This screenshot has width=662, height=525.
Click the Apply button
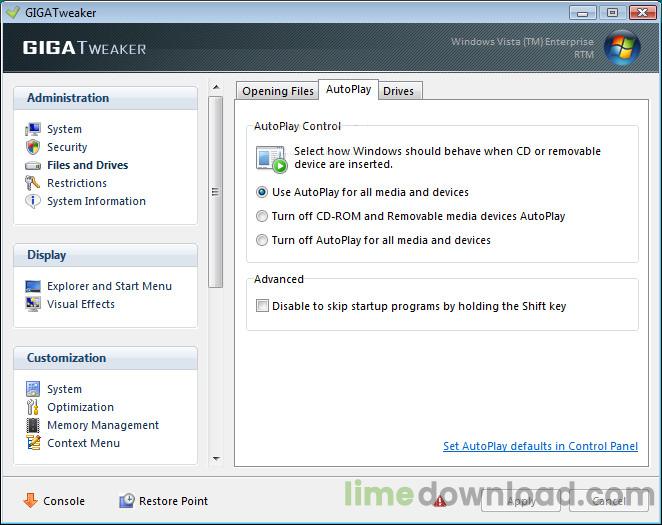tap(521, 501)
